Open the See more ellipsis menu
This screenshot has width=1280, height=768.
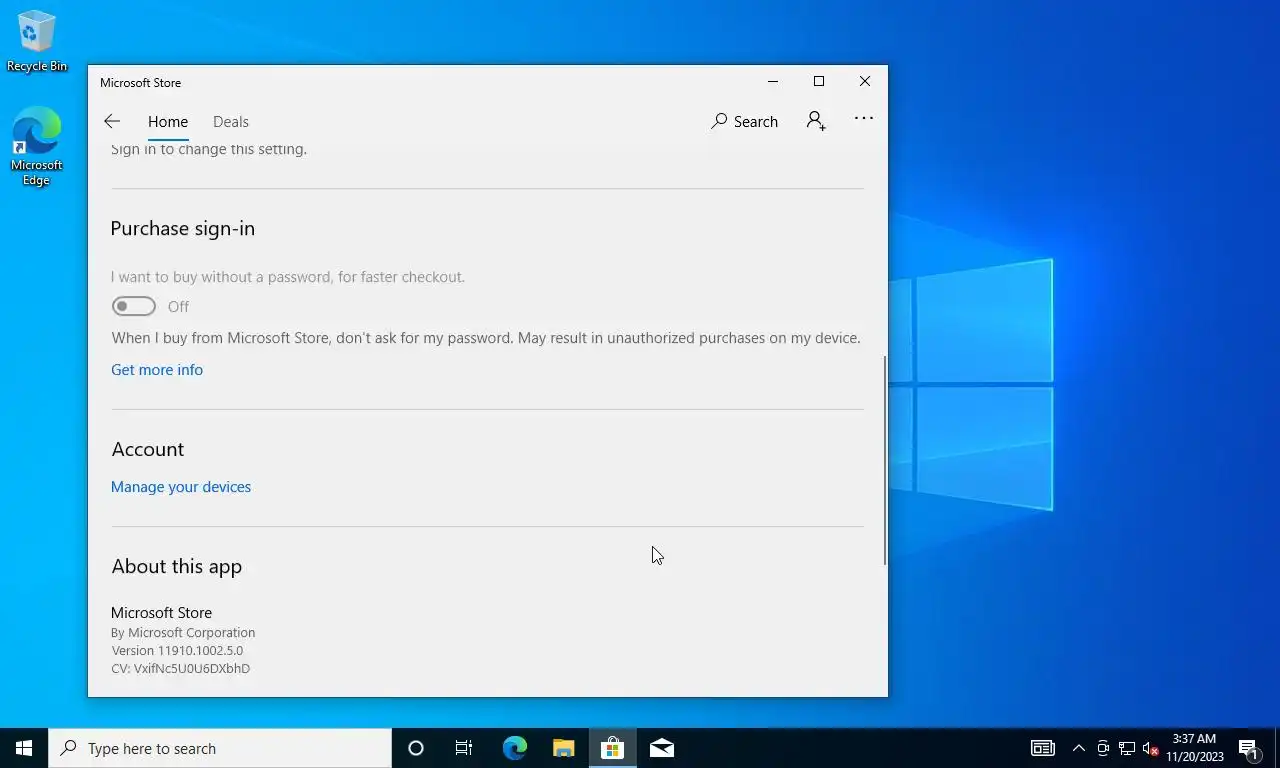[x=864, y=119]
